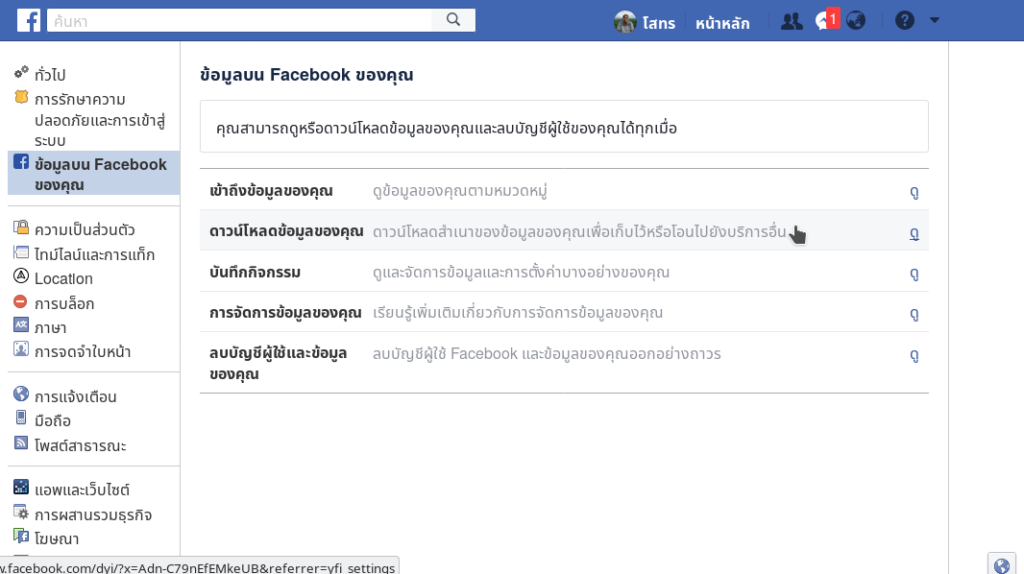Click ดู link for การจัดการข้อมูลของคุณ row
Screen dimensions: 1024x574
(914, 314)
